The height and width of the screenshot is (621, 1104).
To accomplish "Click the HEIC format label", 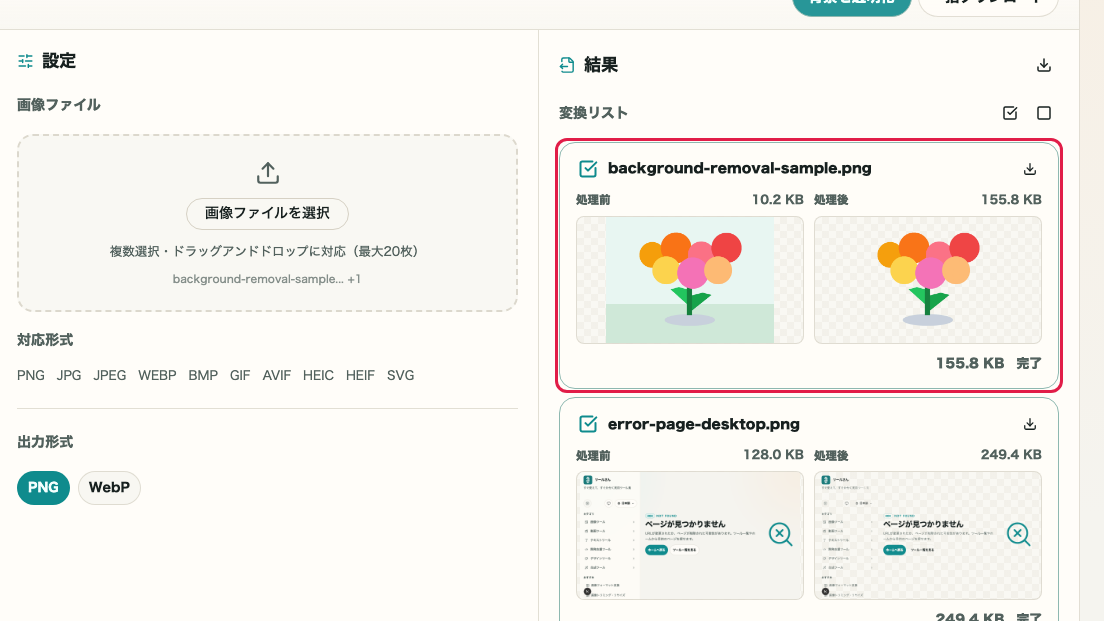I will click(x=318, y=375).
